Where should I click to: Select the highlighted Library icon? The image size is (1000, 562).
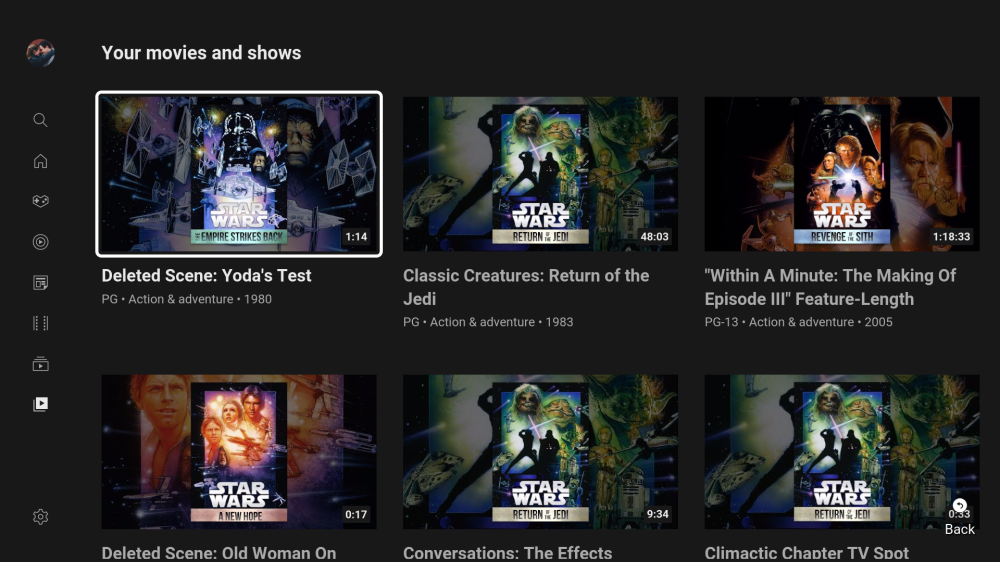(40, 404)
